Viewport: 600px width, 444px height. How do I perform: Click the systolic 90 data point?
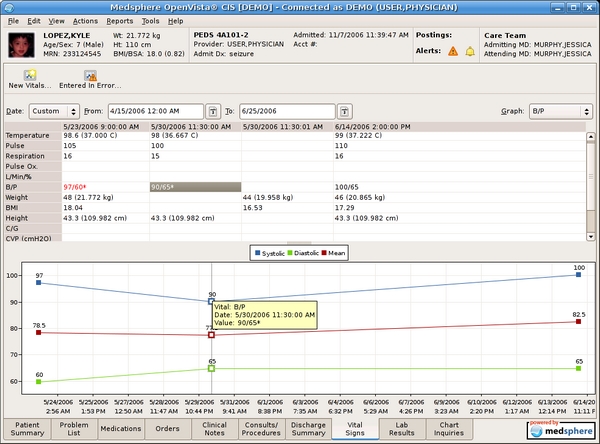[x=211, y=301]
